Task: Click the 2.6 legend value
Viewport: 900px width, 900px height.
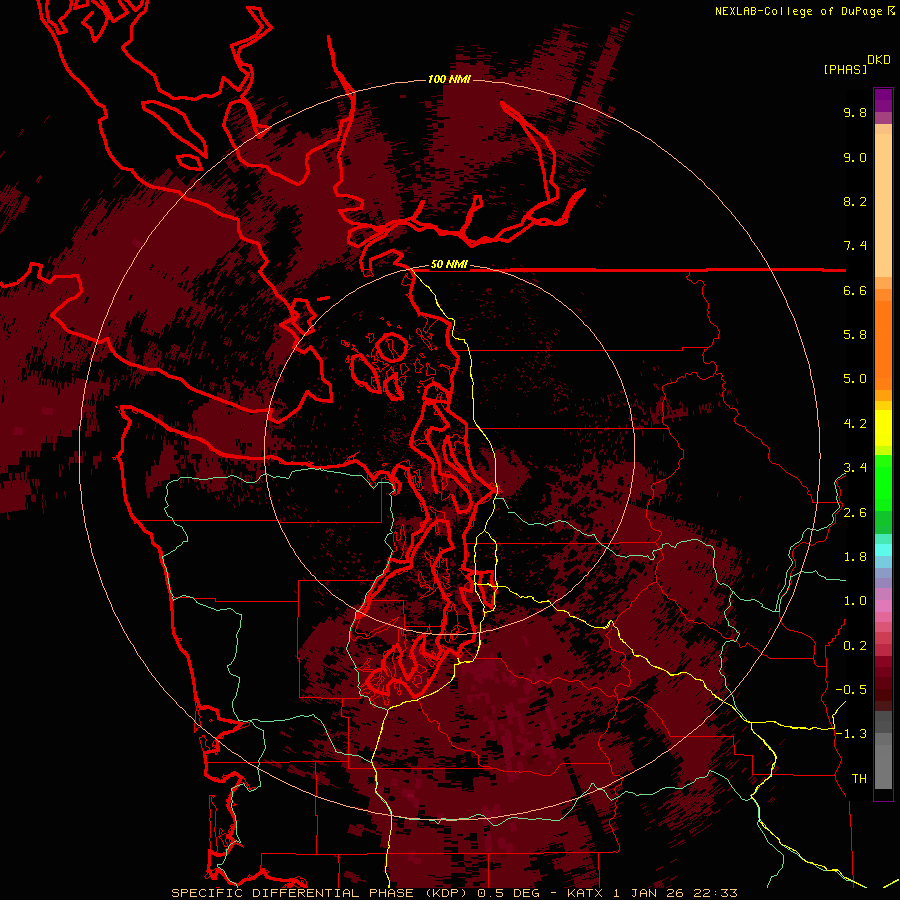Action: coord(855,513)
